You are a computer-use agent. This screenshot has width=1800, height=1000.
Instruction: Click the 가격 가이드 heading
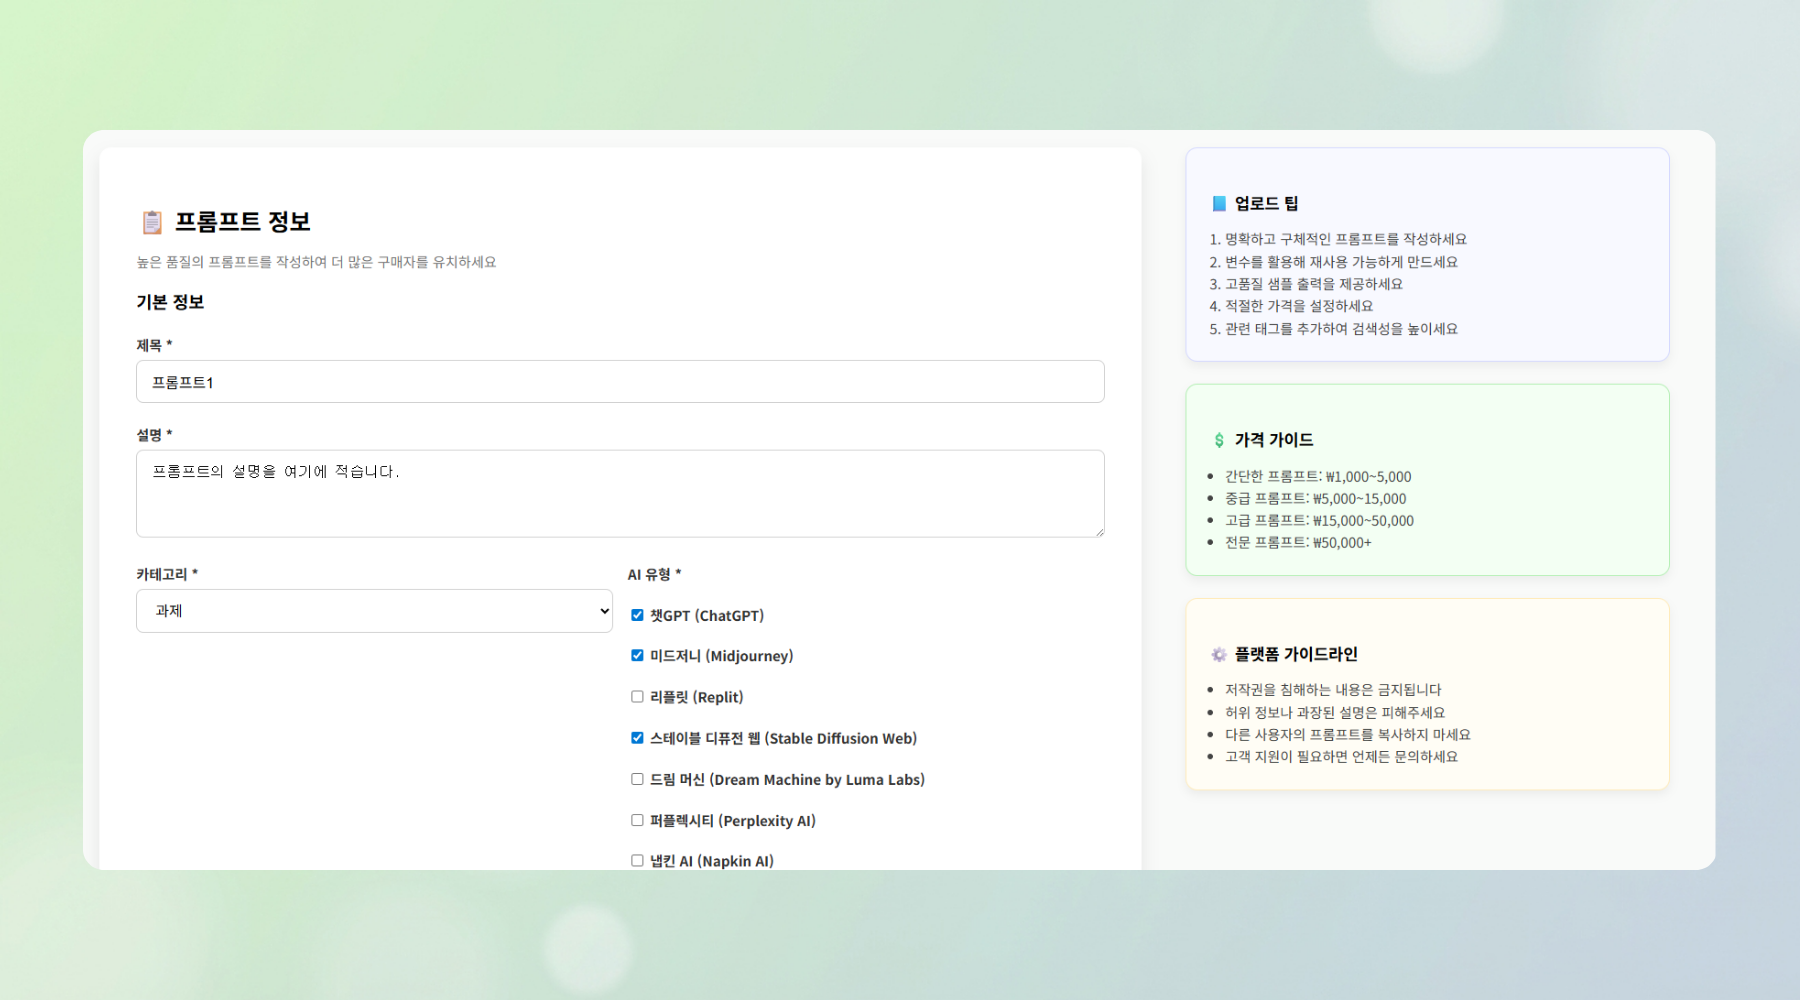[1274, 440]
